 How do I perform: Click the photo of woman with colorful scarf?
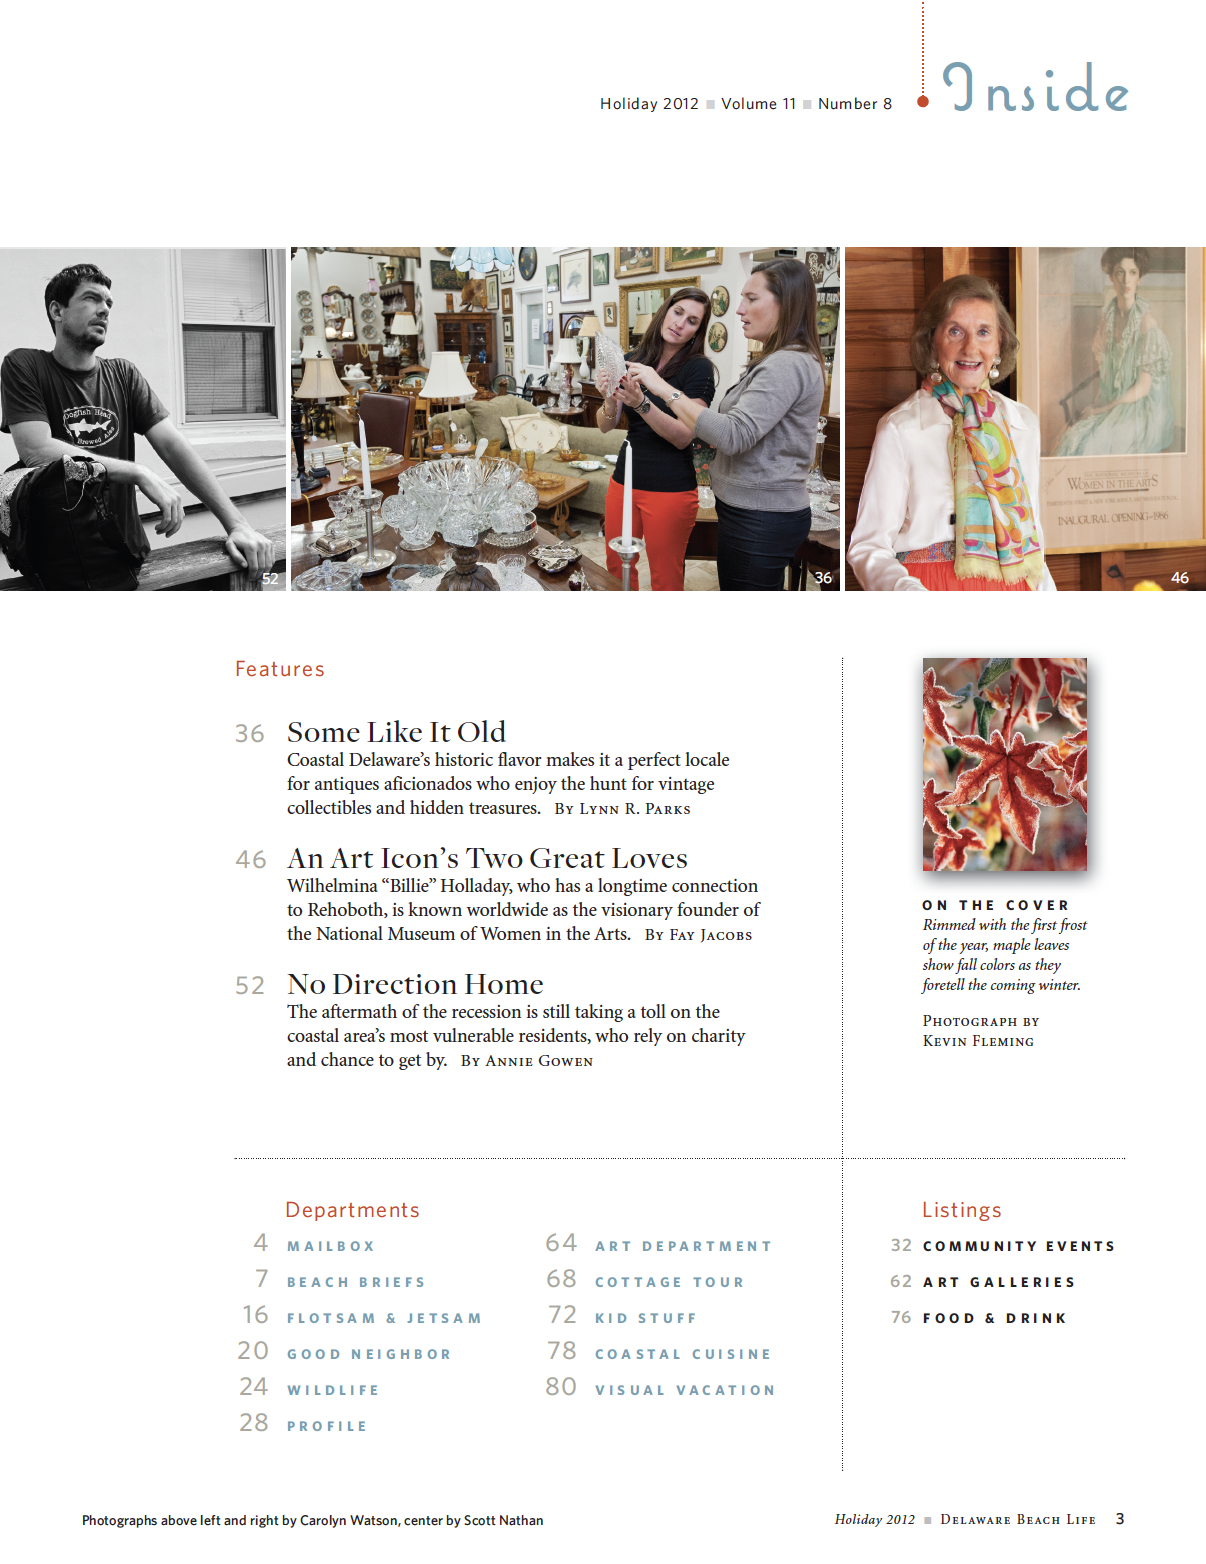click(x=1025, y=419)
